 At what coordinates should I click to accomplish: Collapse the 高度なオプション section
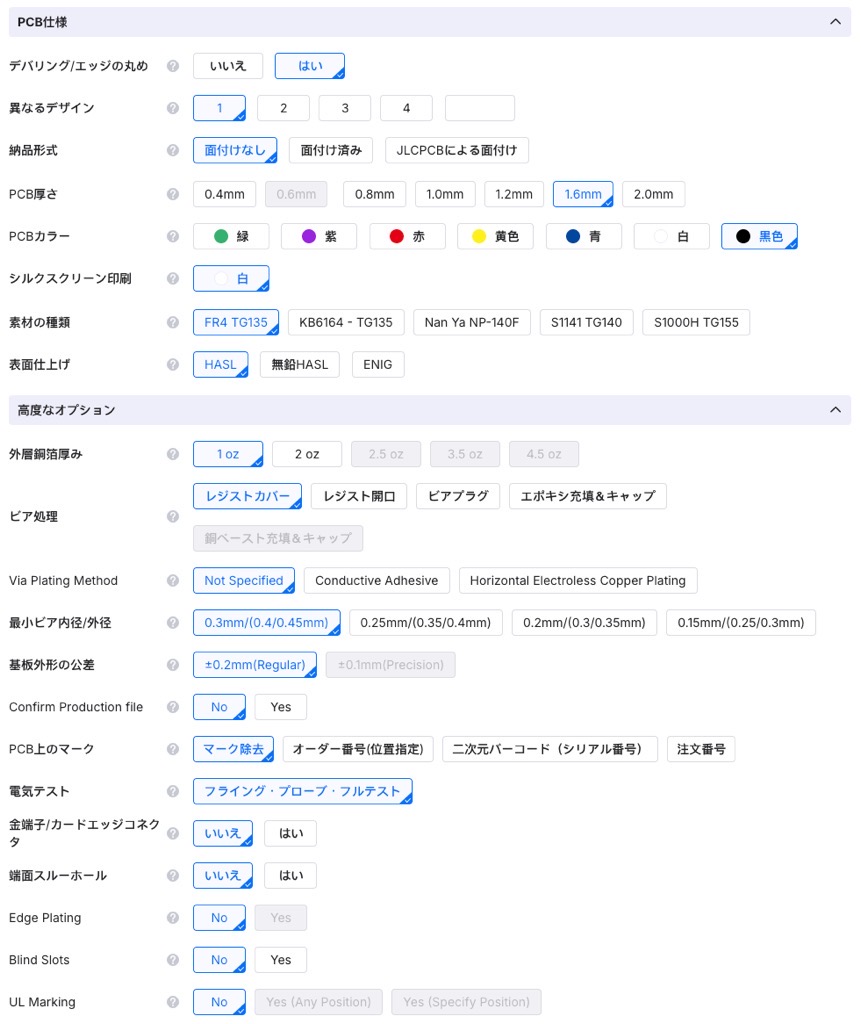tap(835, 410)
